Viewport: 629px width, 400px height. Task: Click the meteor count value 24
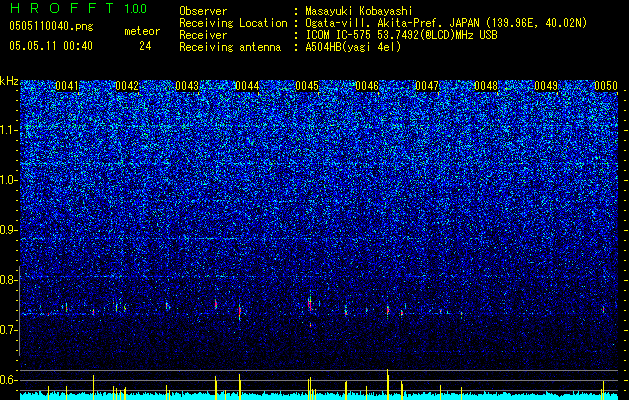[145, 46]
